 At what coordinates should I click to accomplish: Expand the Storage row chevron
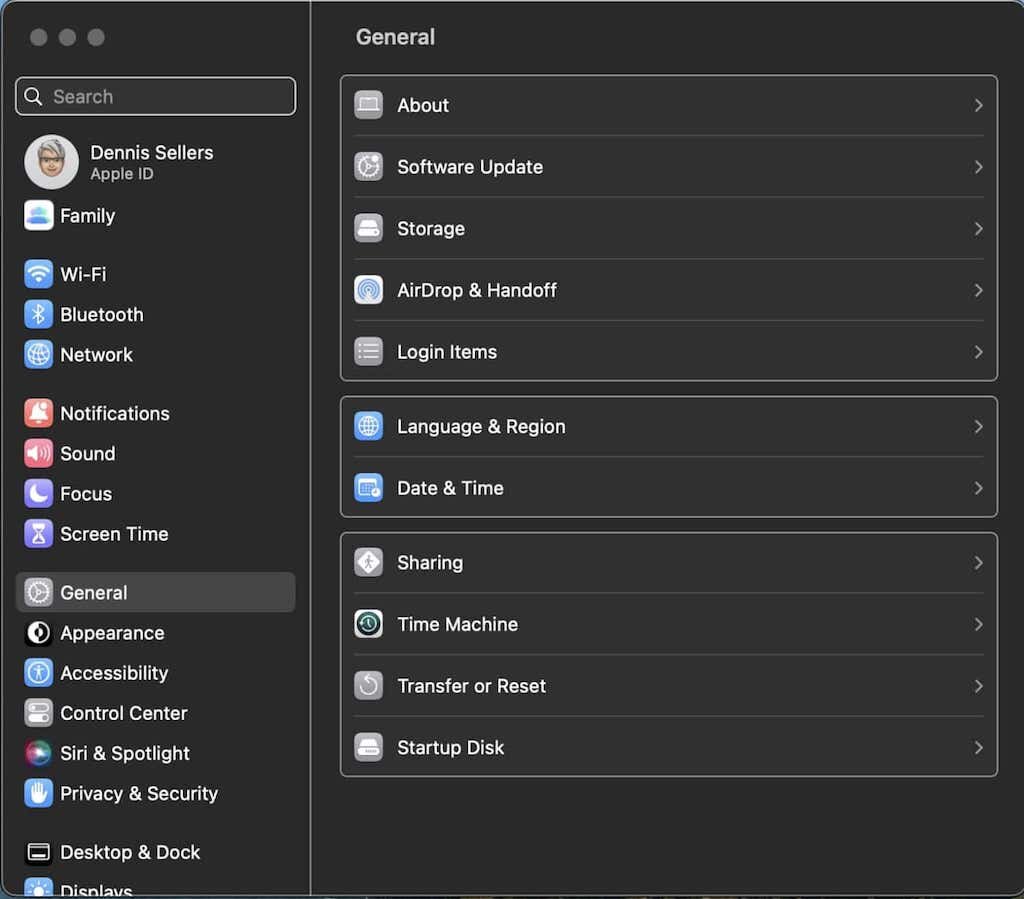tap(978, 229)
